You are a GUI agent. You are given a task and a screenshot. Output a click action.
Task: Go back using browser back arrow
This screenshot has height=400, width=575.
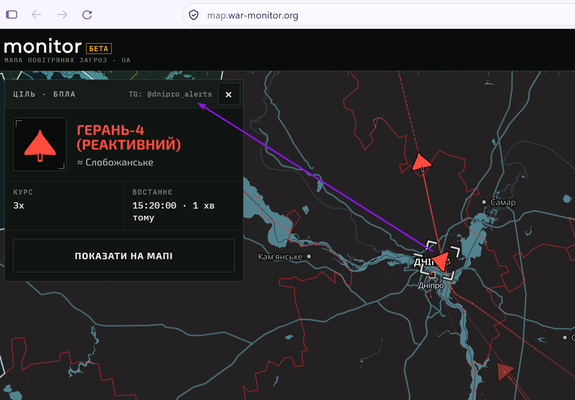tap(37, 15)
